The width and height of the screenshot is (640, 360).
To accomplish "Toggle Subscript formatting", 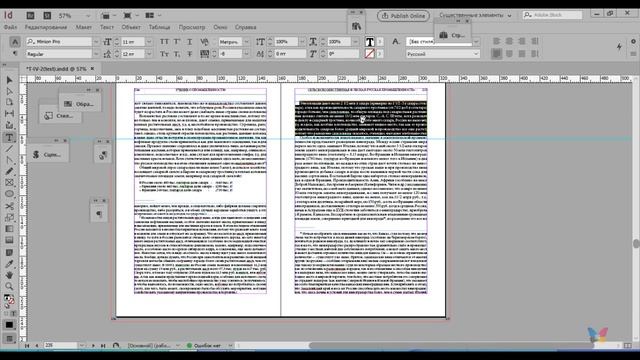I will [x=177, y=54].
